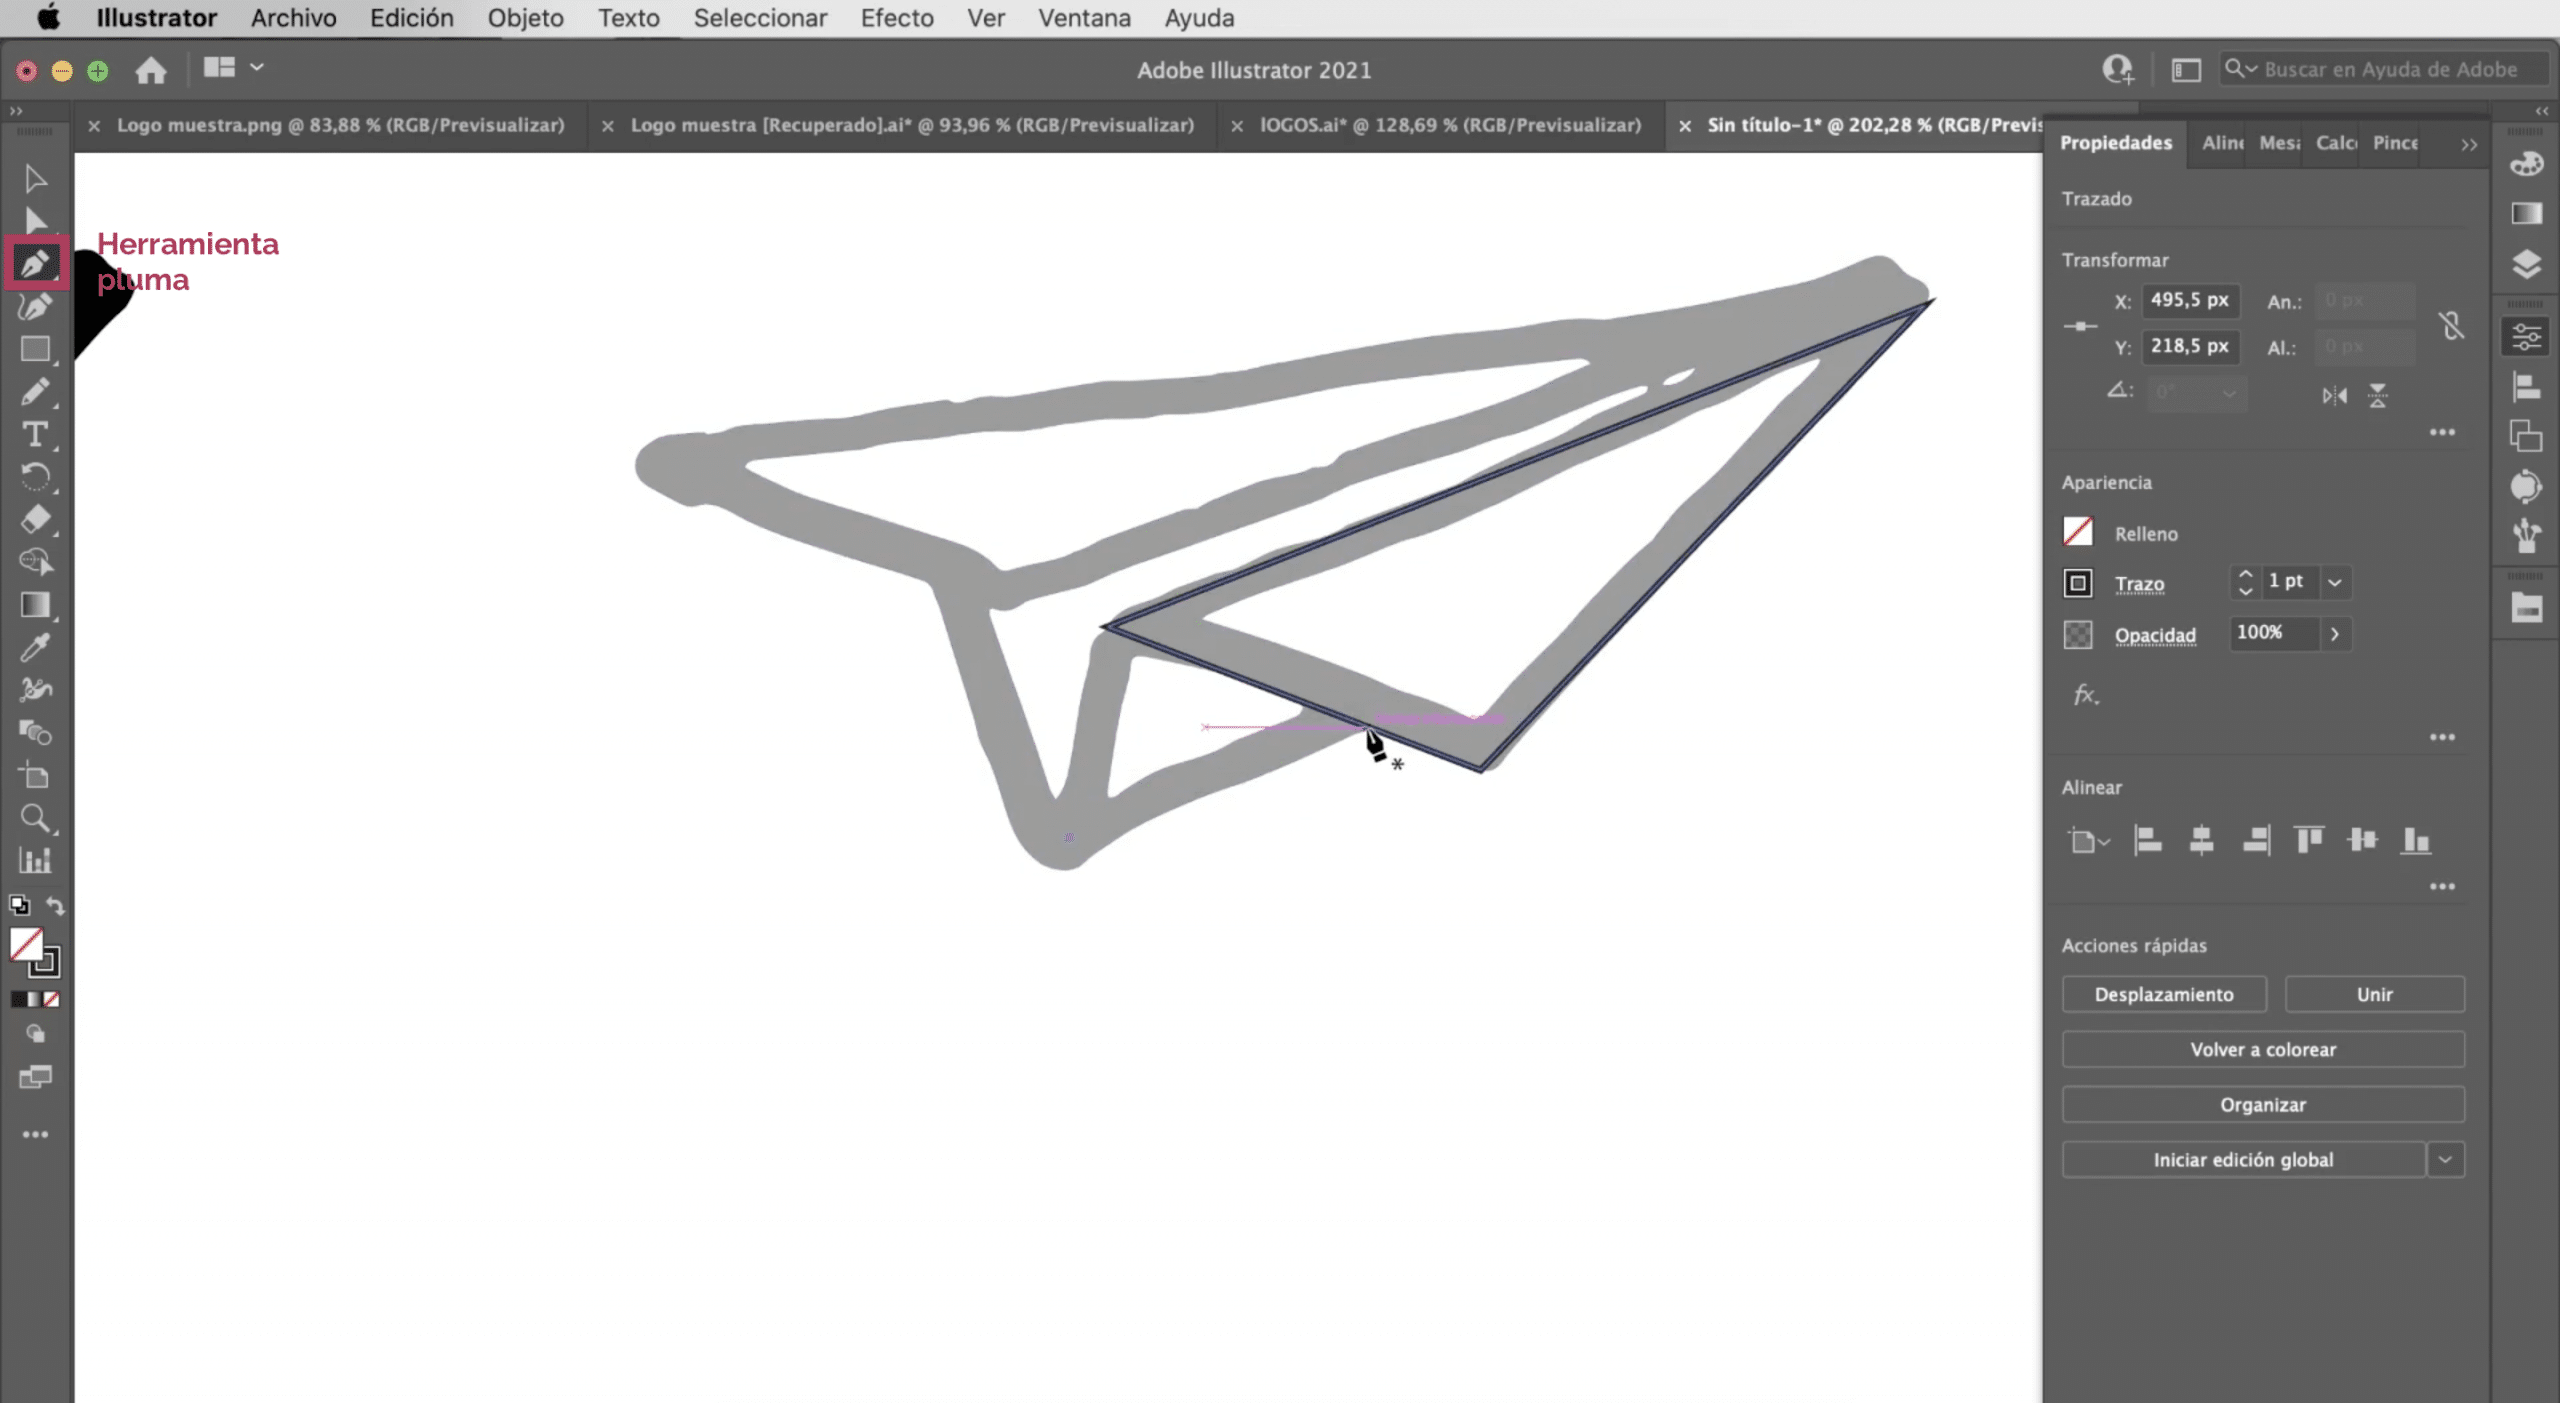Select the Rotate tool
The width and height of the screenshot is (2560, 1403).
pyautogui.click(x=35, y=477)
